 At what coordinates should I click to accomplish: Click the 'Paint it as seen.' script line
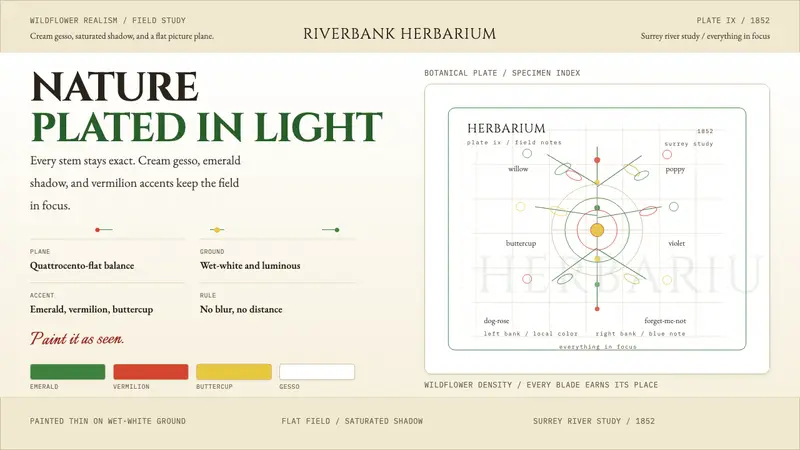pos(77,339)
